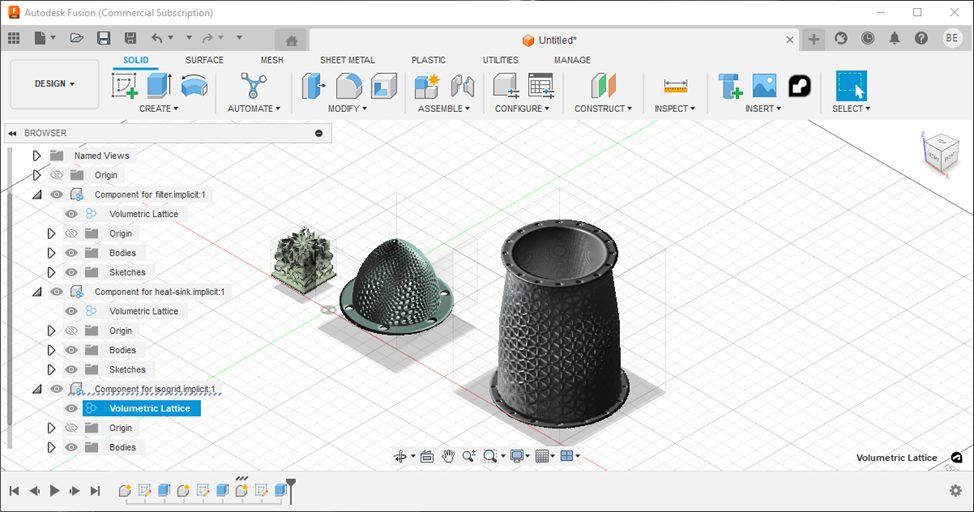This screenshot has width=974, height=512.
Task: Click the Save icon in title toolbar
Action: tap(103, 38)
